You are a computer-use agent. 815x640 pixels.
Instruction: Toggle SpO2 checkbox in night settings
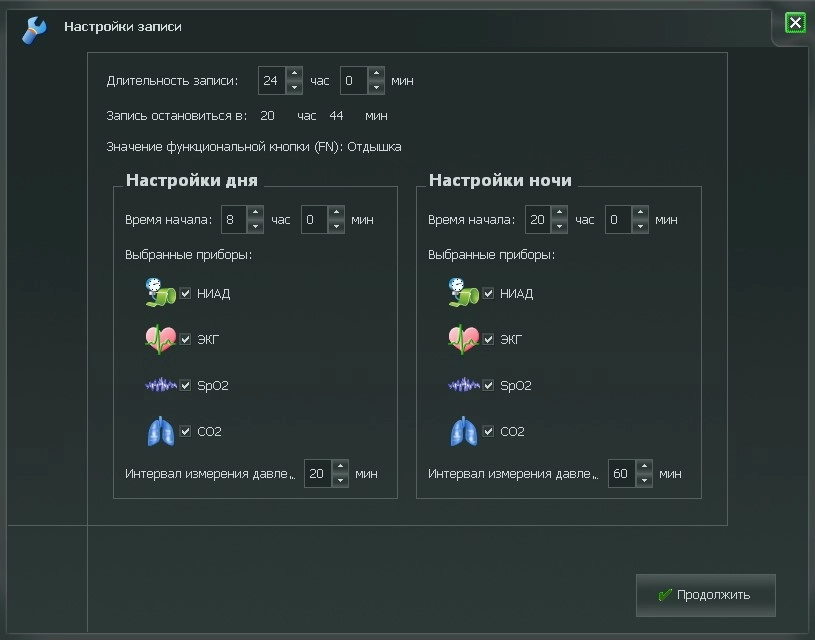tap(488, 385)
